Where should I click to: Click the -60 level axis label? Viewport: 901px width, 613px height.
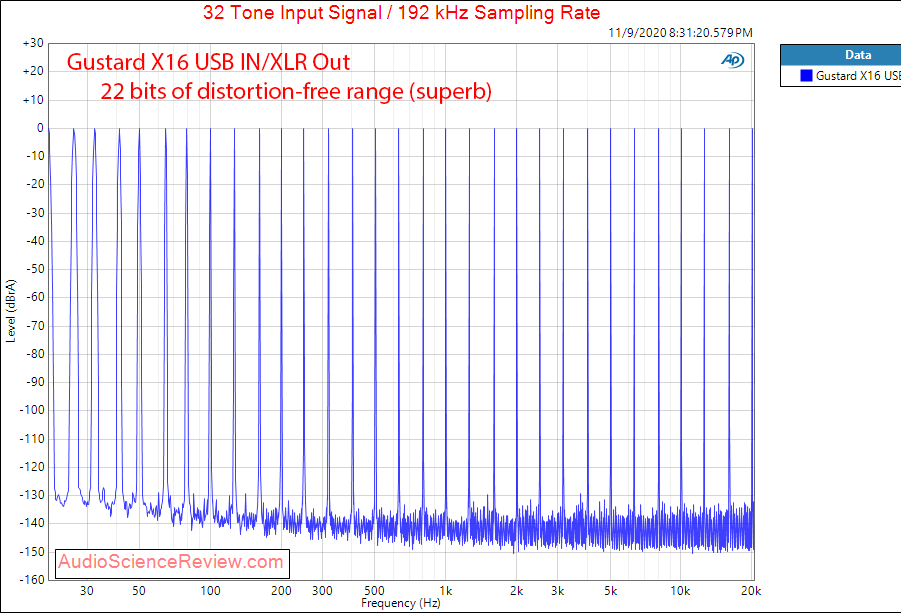[35, 297]
